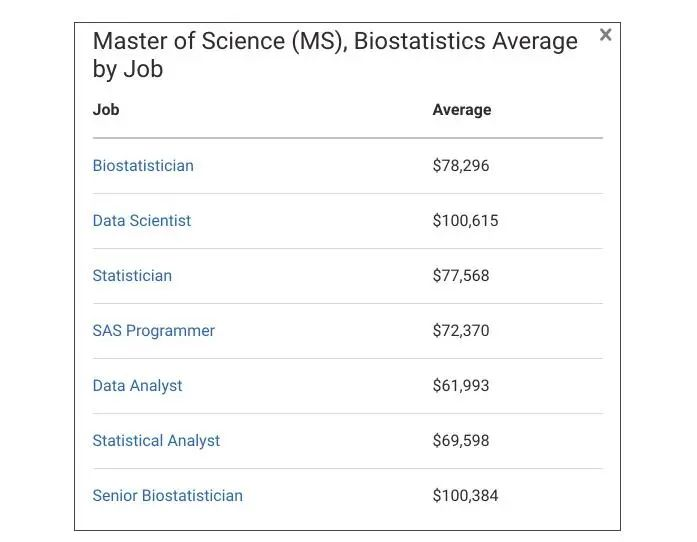Click the Job column header
This screenshot has height=542, width=697.
106,110
